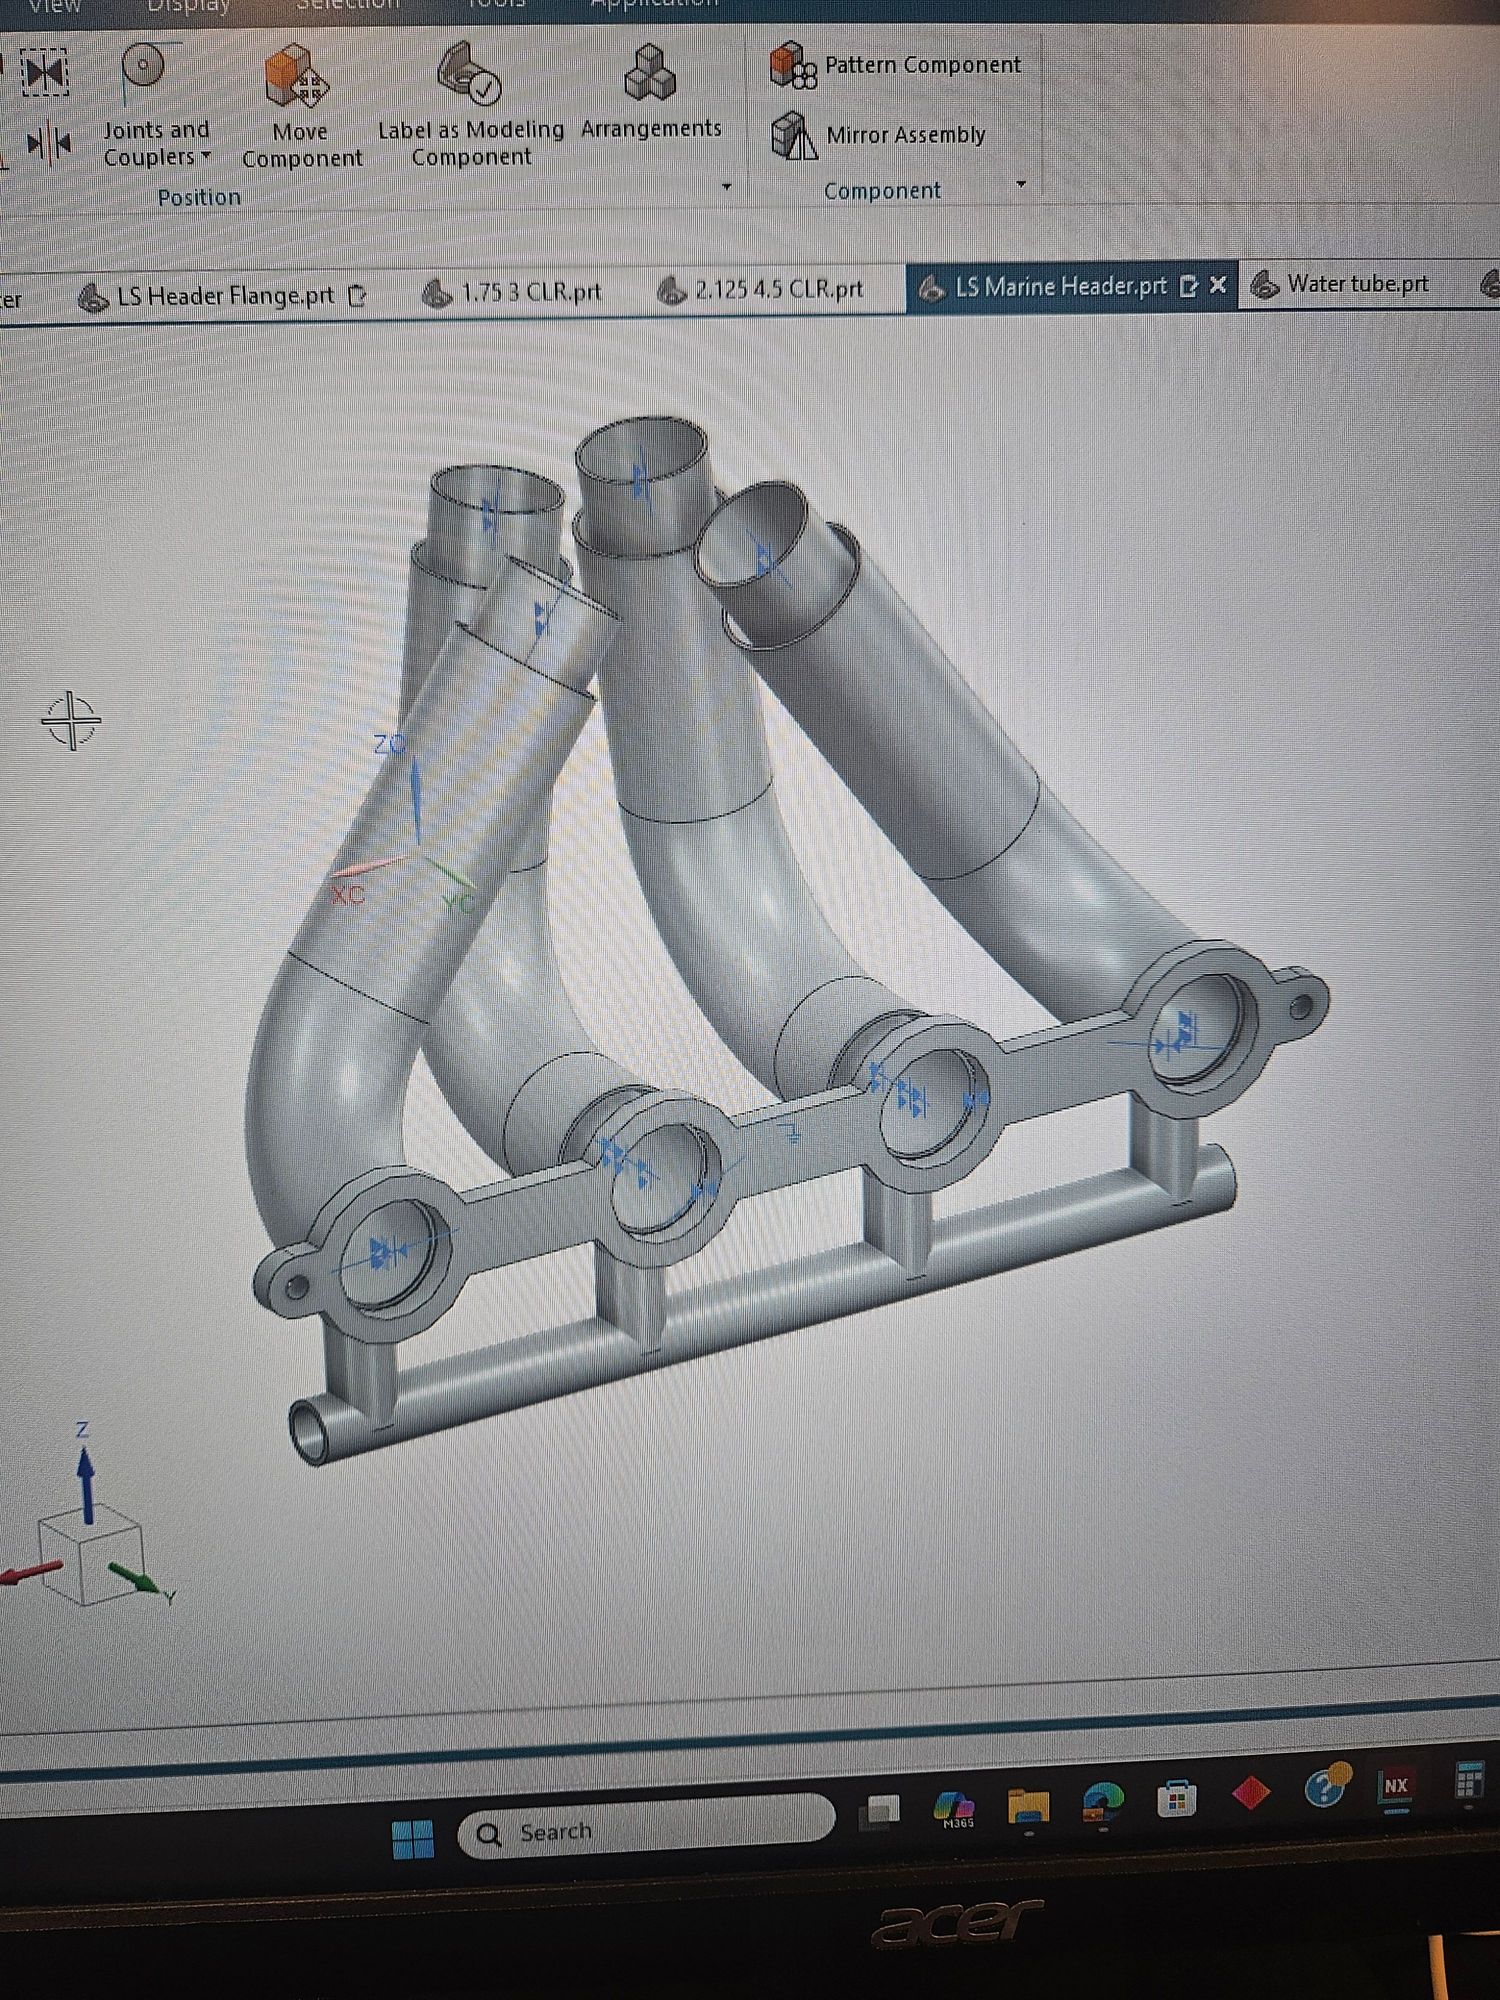1500x2000 pixels.
Task: Expand the Component group dropdown arrow
Action: 1021,184
